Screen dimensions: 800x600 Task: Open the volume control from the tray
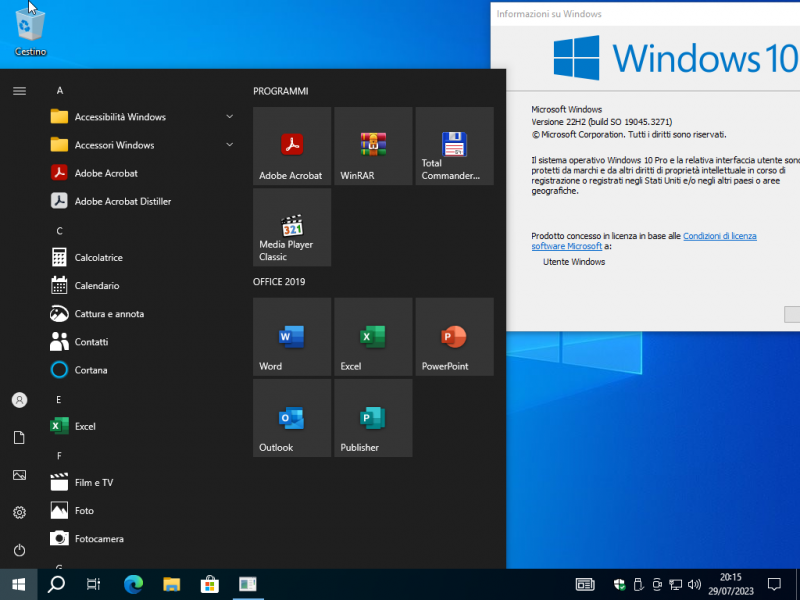695,583
